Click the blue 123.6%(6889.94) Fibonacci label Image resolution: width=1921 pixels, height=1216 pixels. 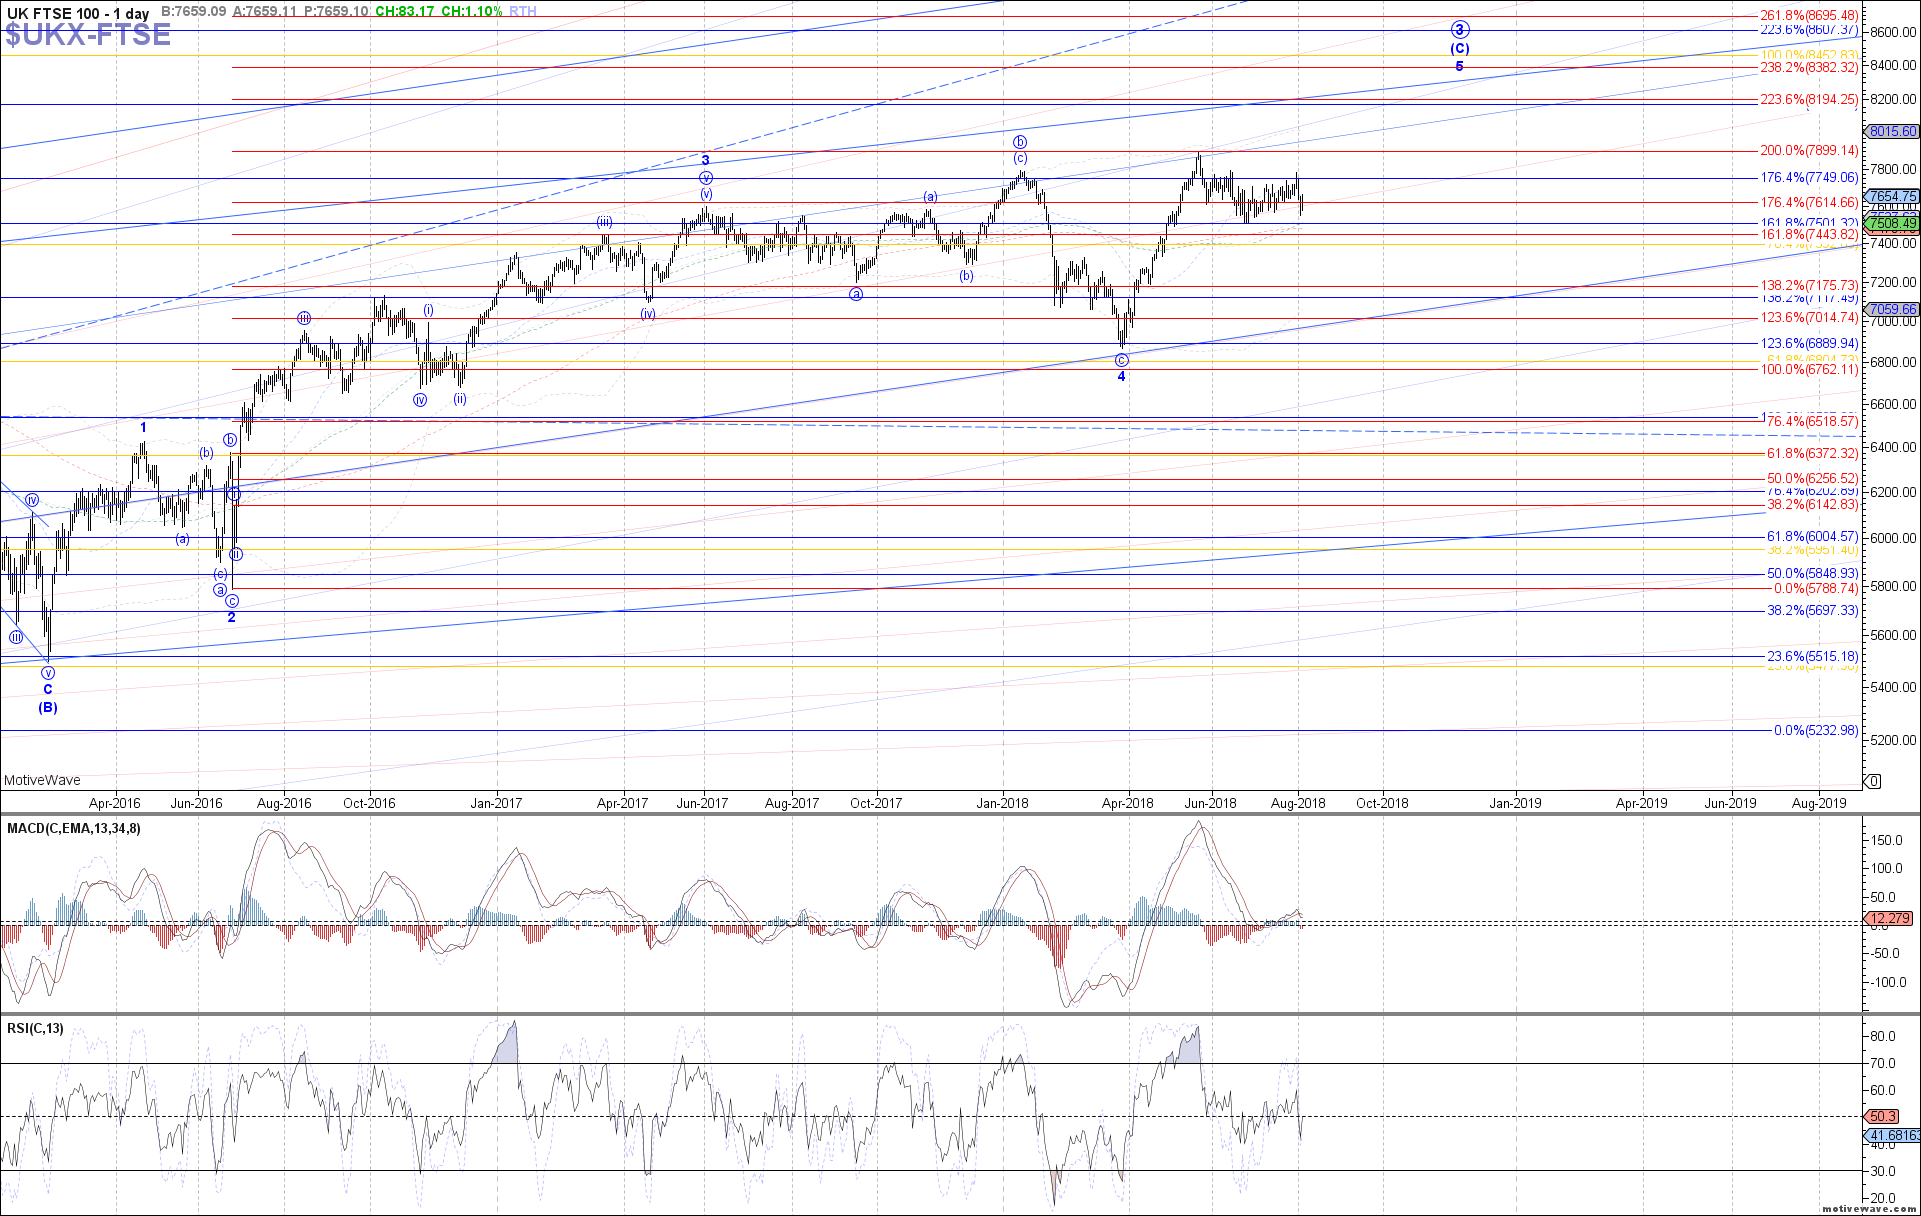click(1809, 344)
